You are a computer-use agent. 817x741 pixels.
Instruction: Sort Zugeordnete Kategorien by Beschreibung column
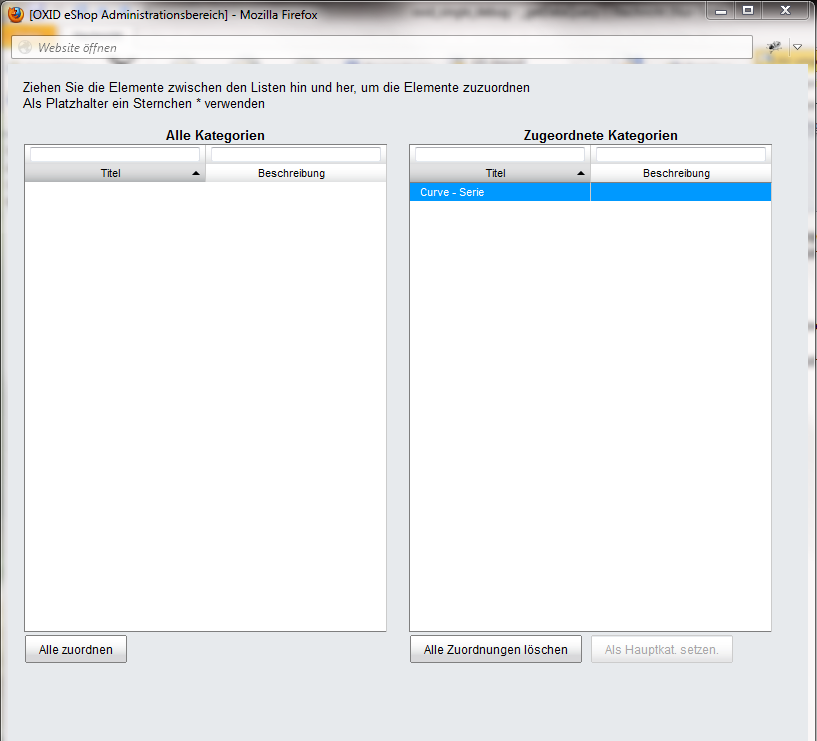pyautogui.click(x=676, y=173)
